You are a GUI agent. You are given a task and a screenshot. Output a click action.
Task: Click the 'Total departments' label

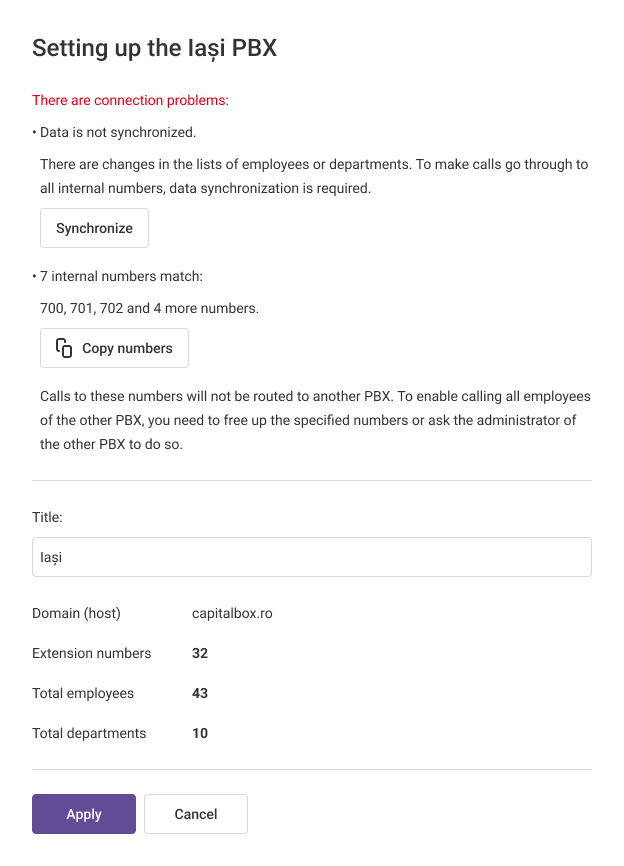click(89, 733)
